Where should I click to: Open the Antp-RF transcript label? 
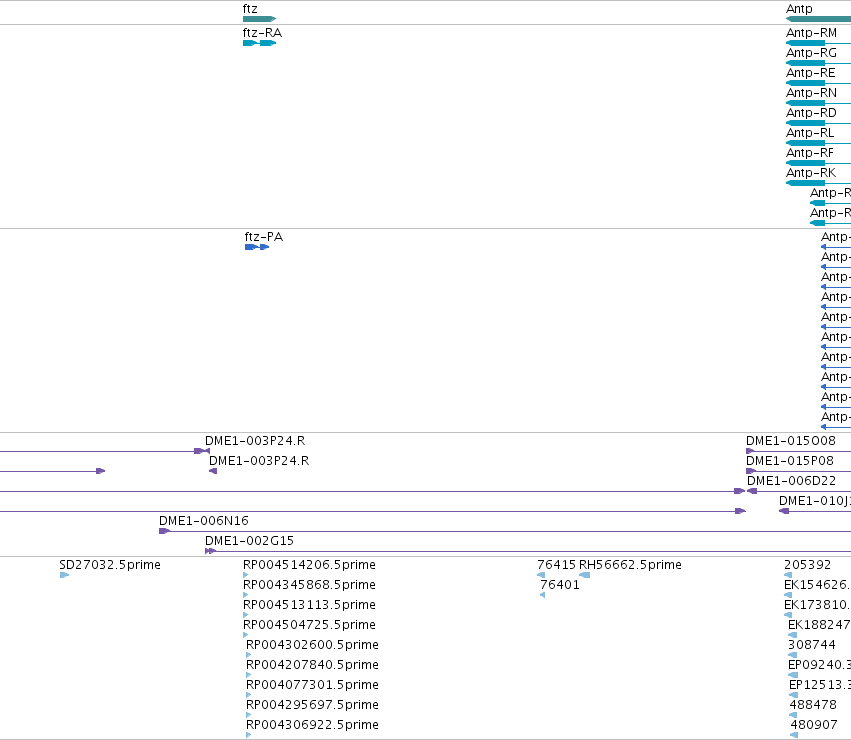(810, 153)
